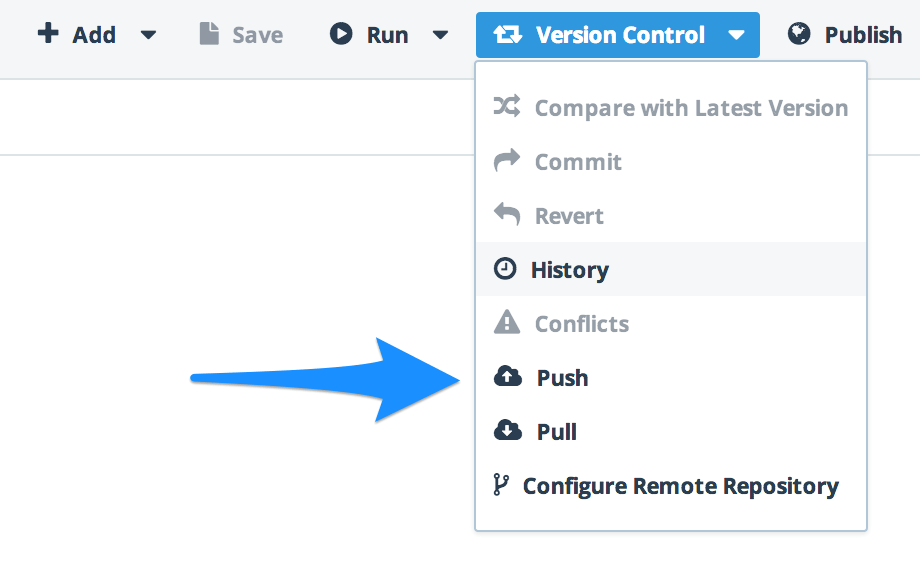Click the branch icon for Configure Remote Repository
The height and width of the screenshot is (562, 920).
coord(500,485)
